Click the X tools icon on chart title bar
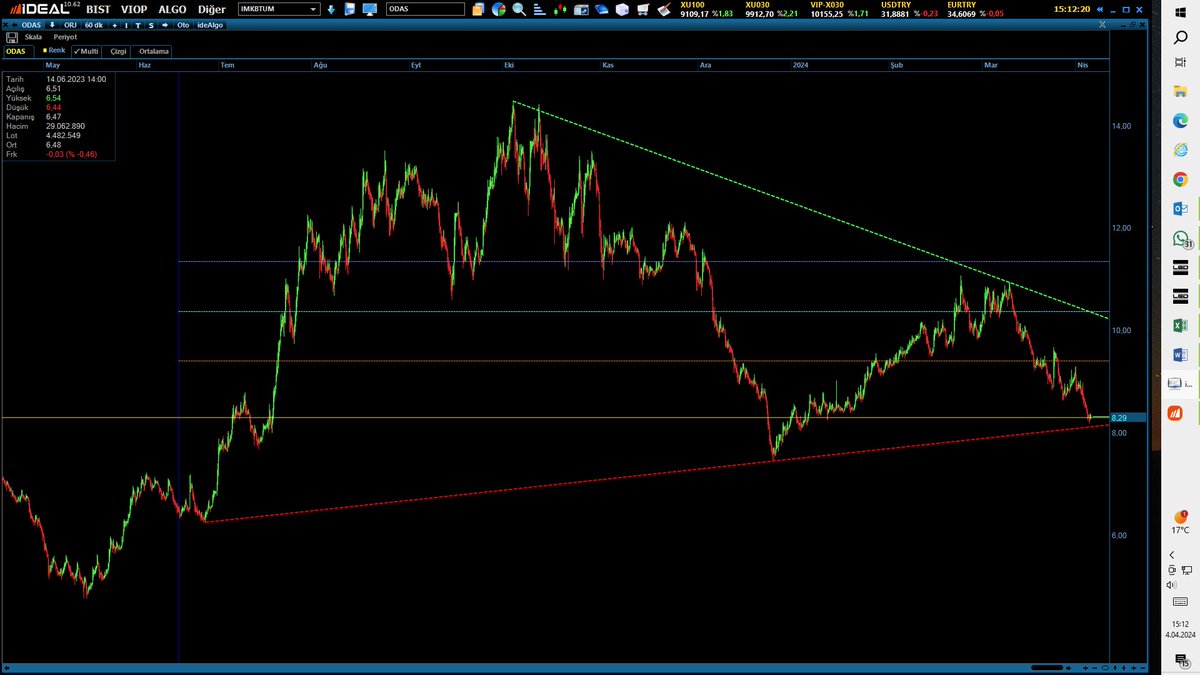The height and width of the screenshot is (675, 1200). point(1102,25)
